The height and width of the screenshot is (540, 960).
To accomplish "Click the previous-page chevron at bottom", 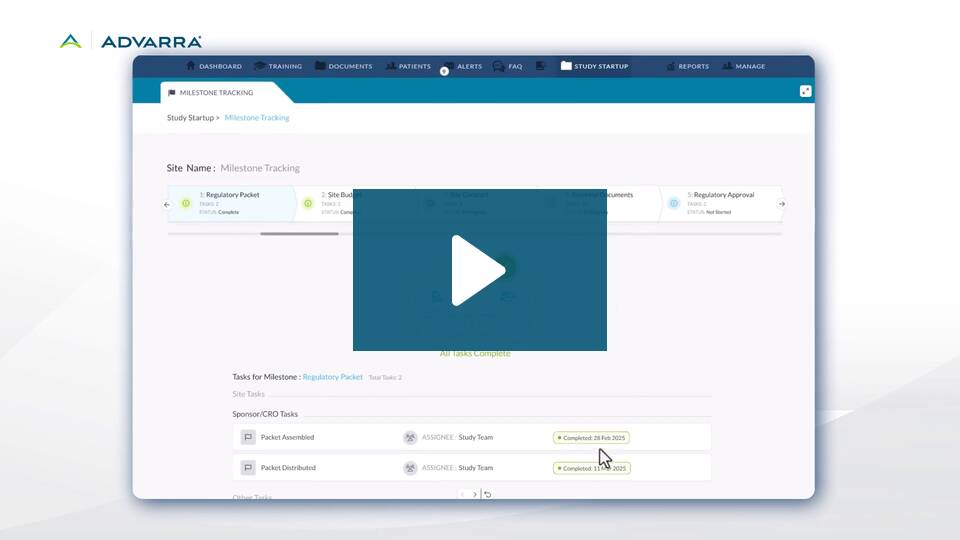I will 463,494.
